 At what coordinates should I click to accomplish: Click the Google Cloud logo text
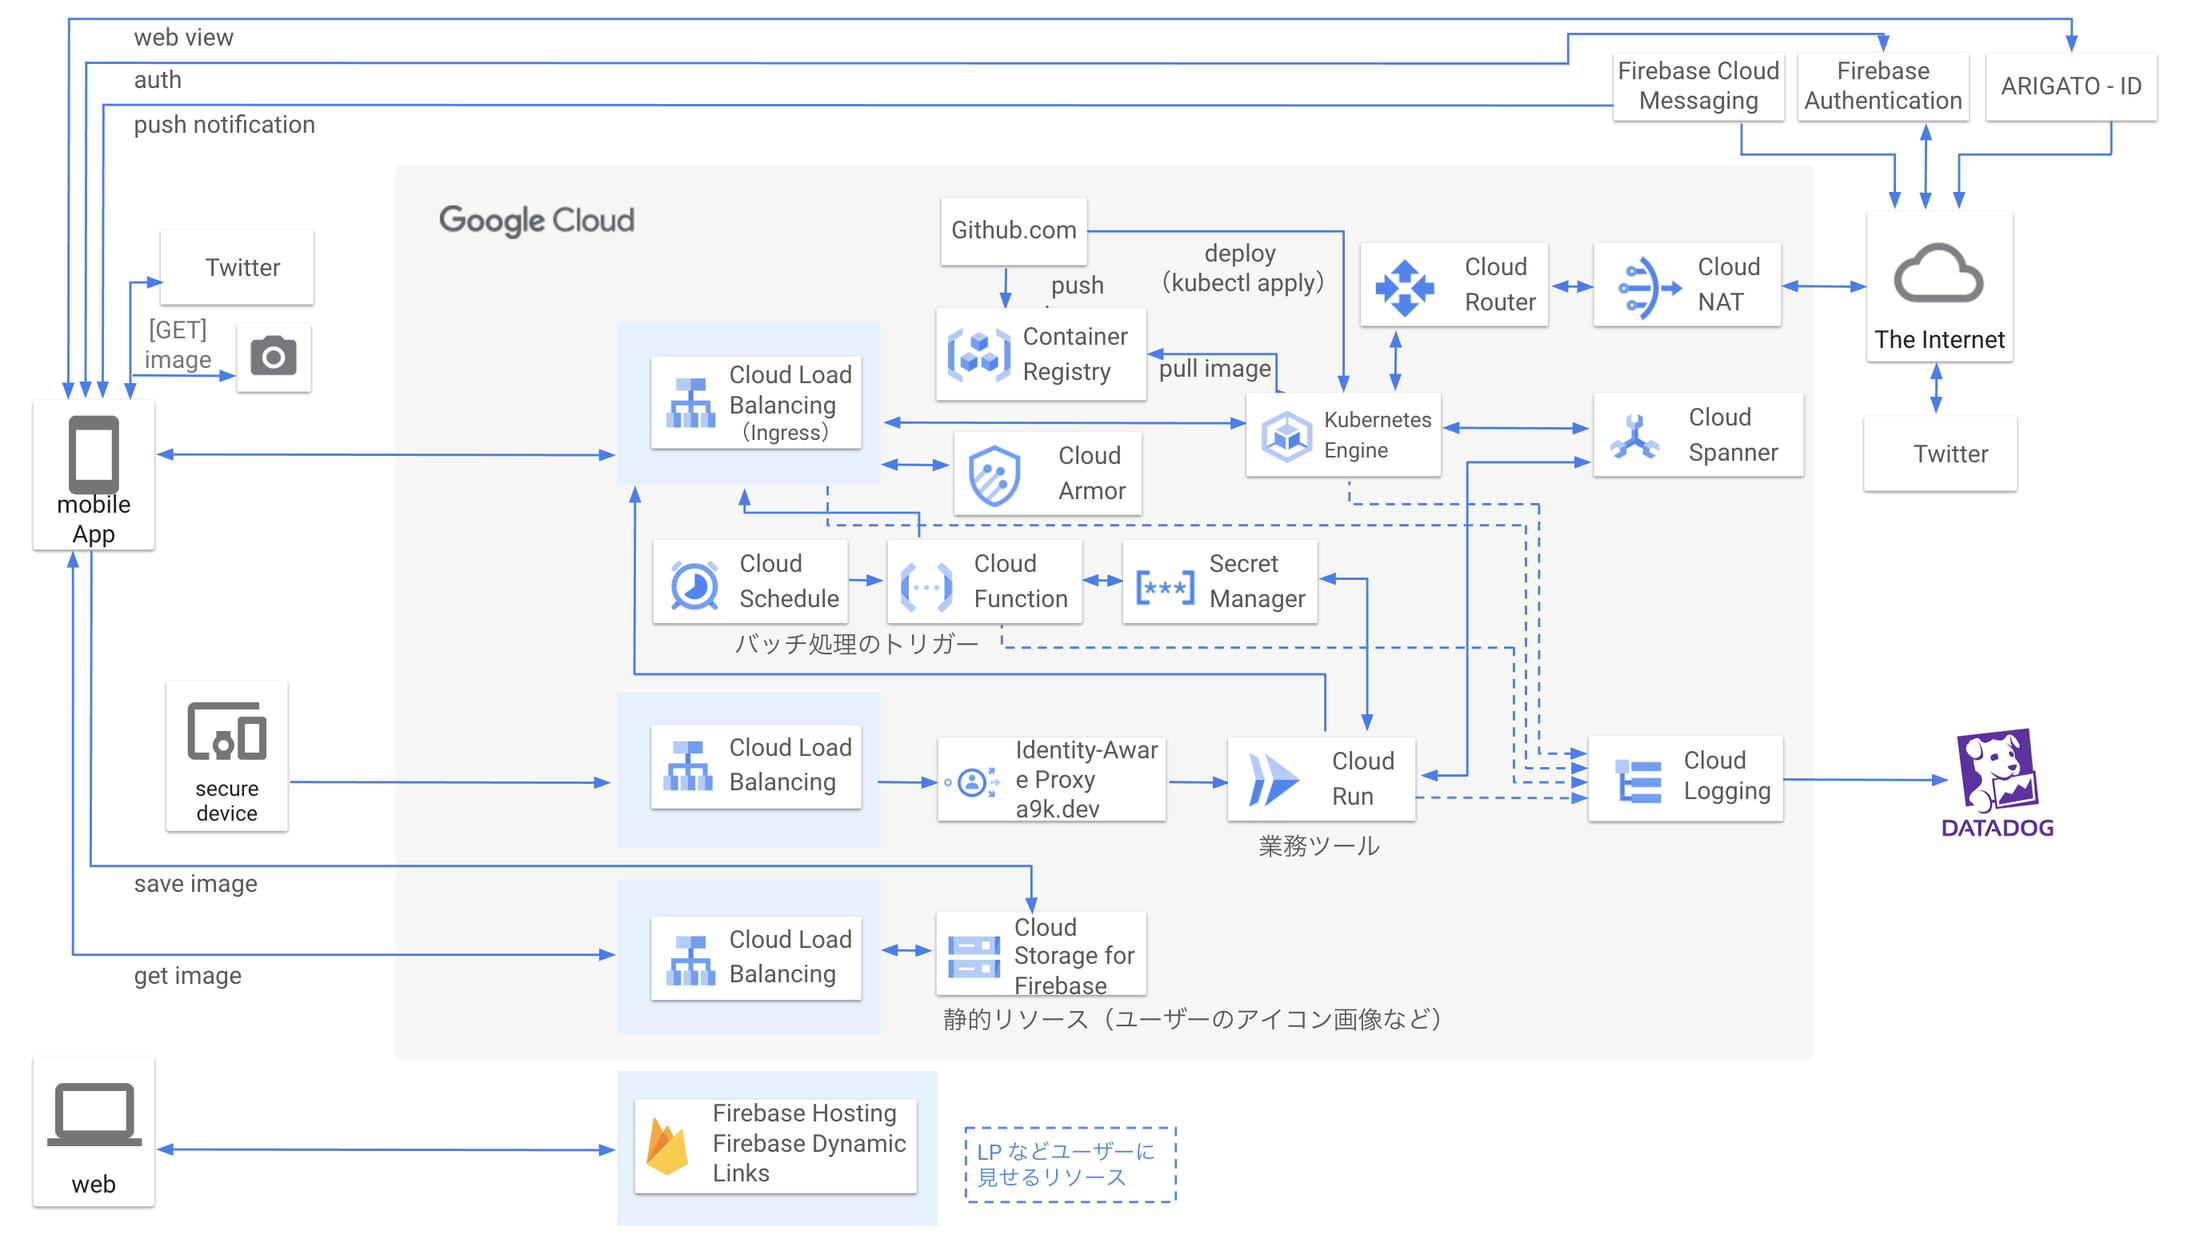pyautogui.click(x=537, y=220)
